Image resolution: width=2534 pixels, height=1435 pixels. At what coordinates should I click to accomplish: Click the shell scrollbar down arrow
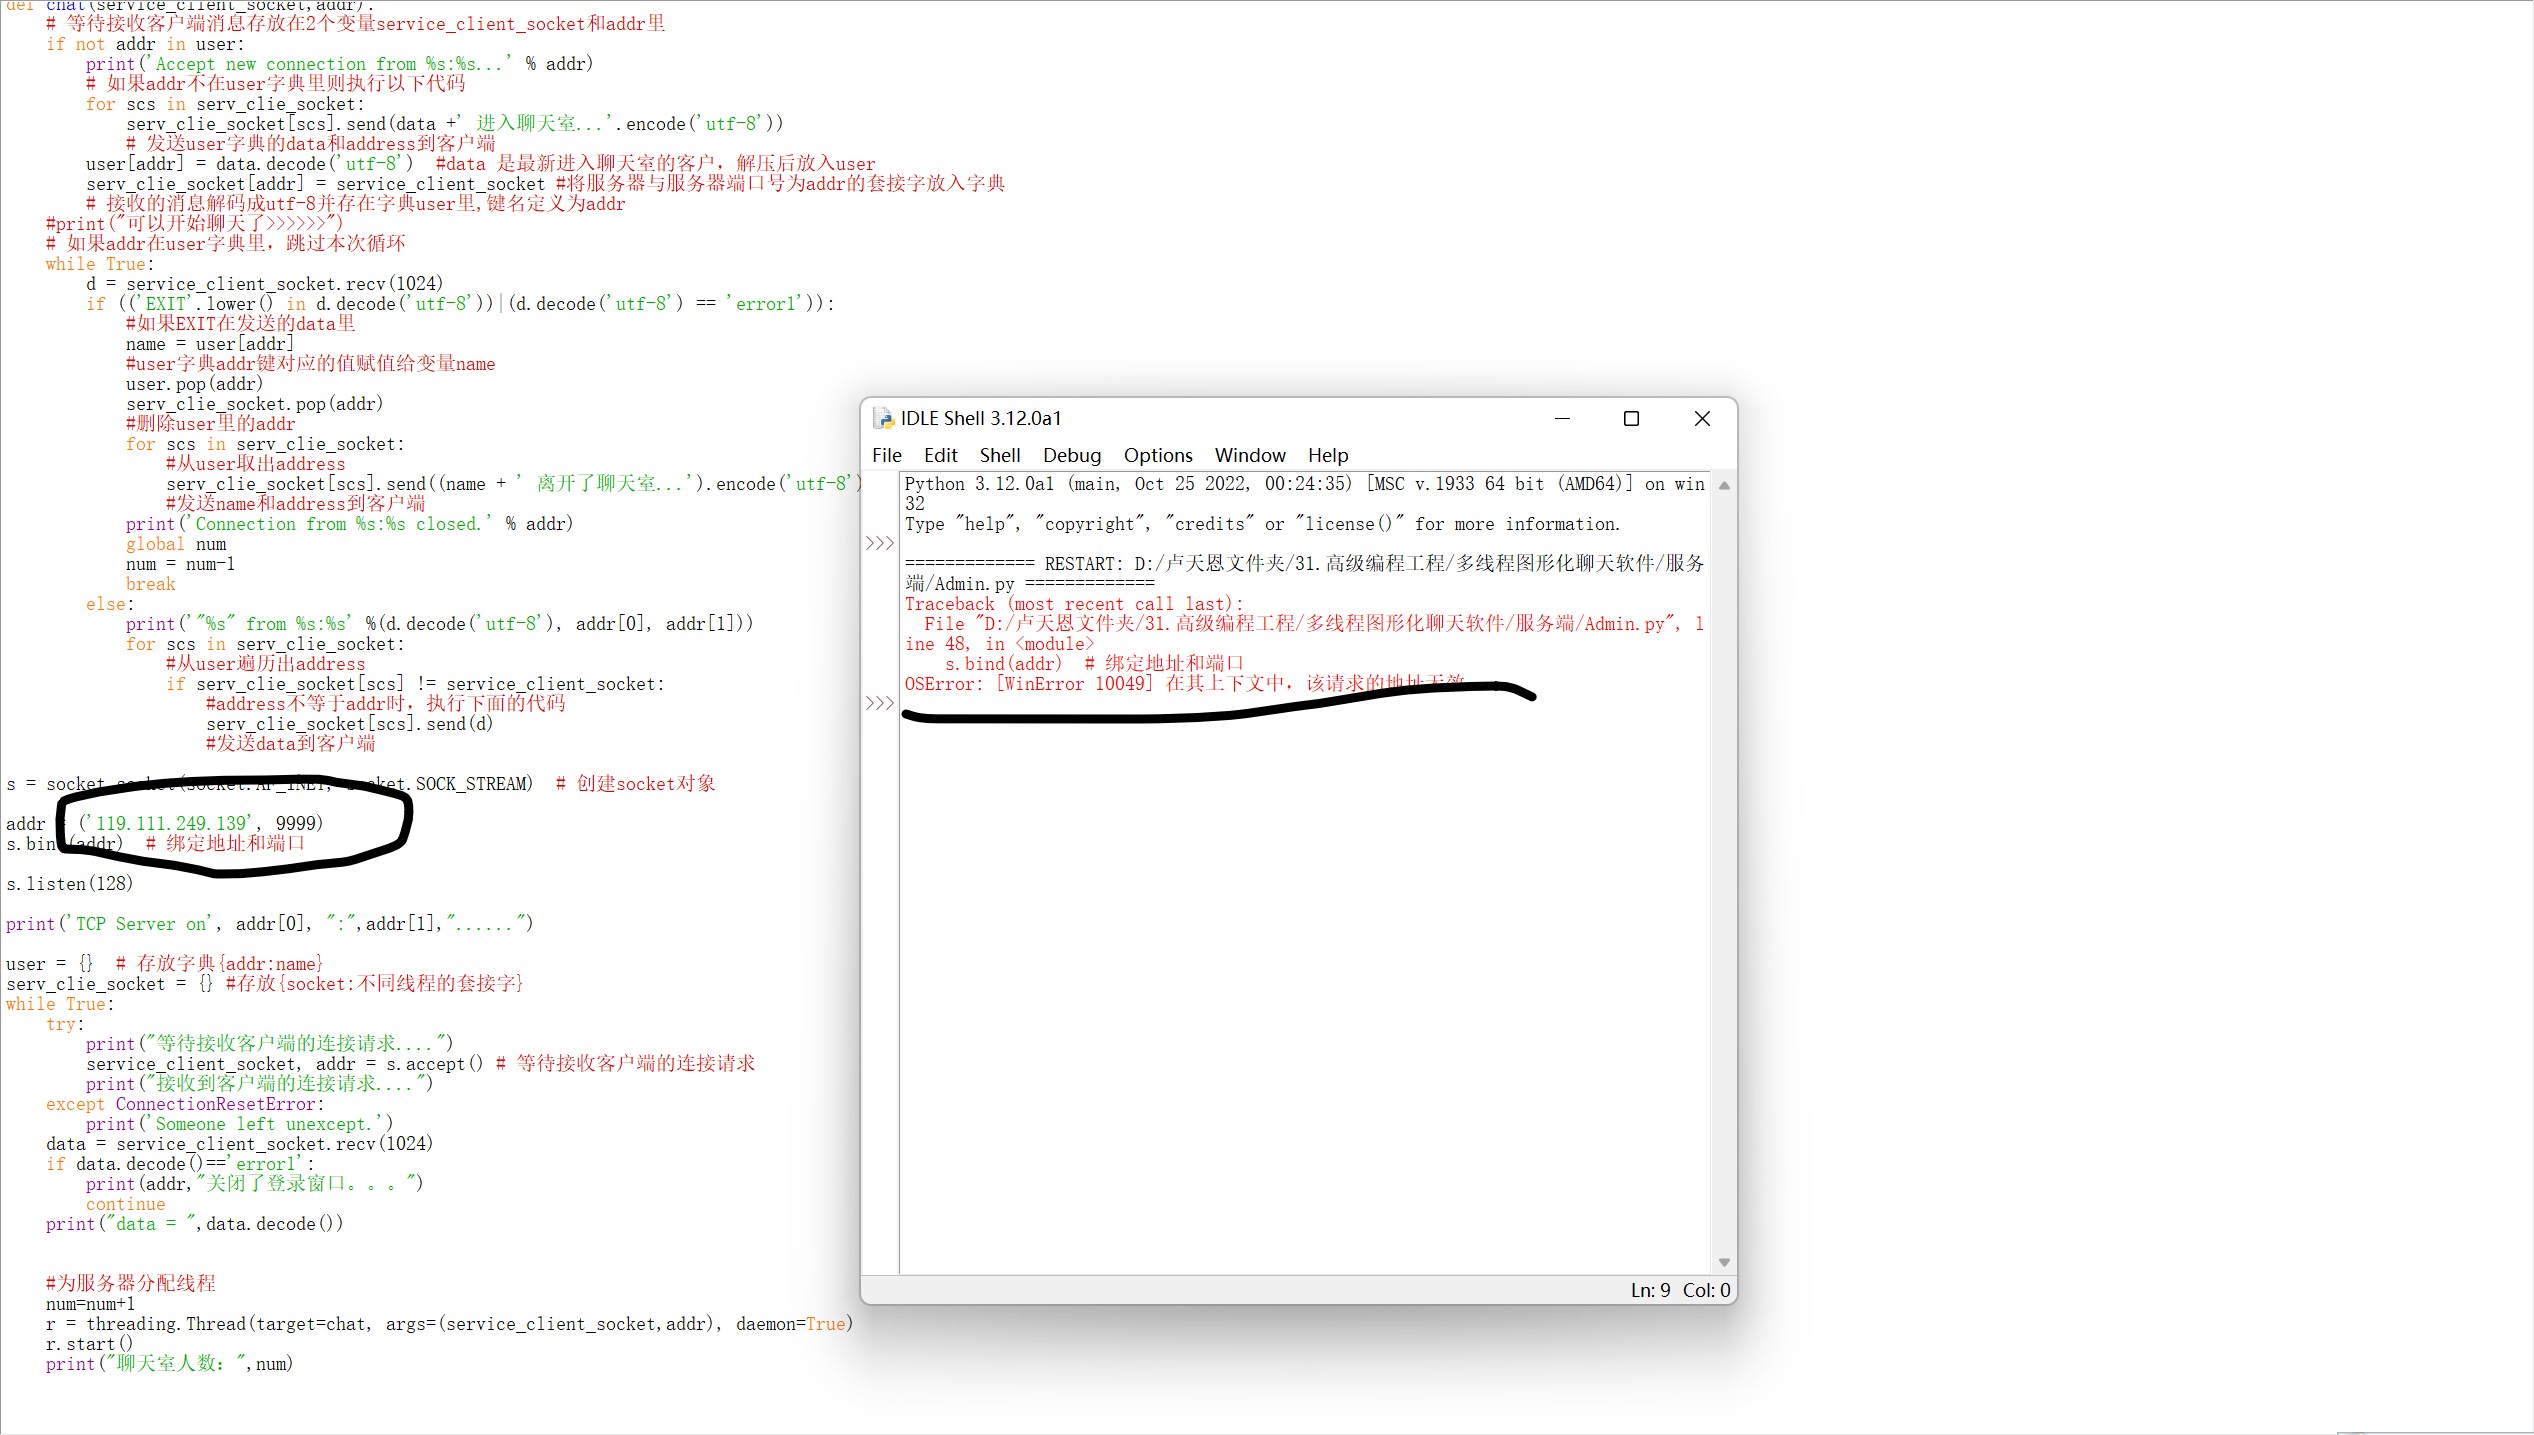1724,1262
